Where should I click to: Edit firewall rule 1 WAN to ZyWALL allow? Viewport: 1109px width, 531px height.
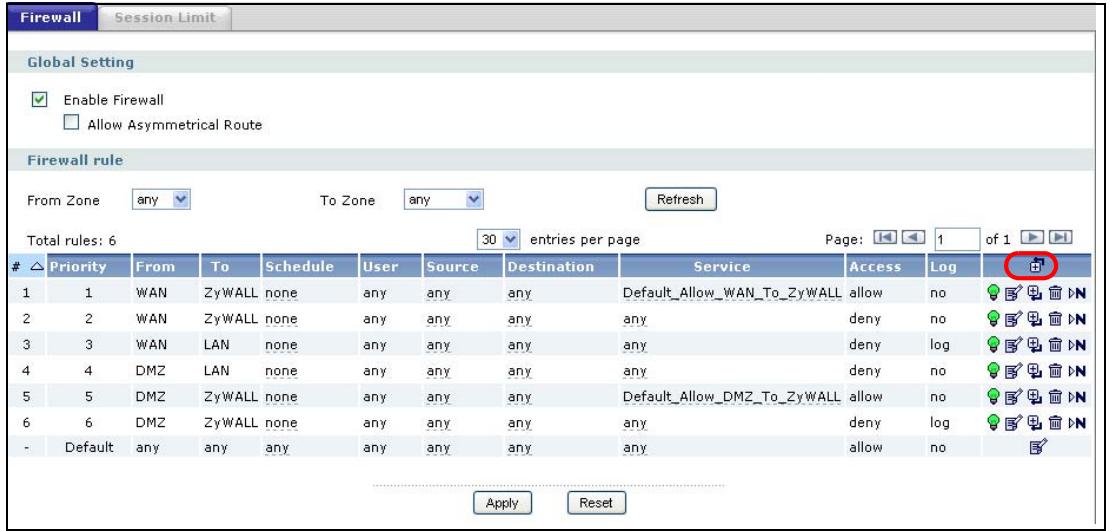[1014, 293]
